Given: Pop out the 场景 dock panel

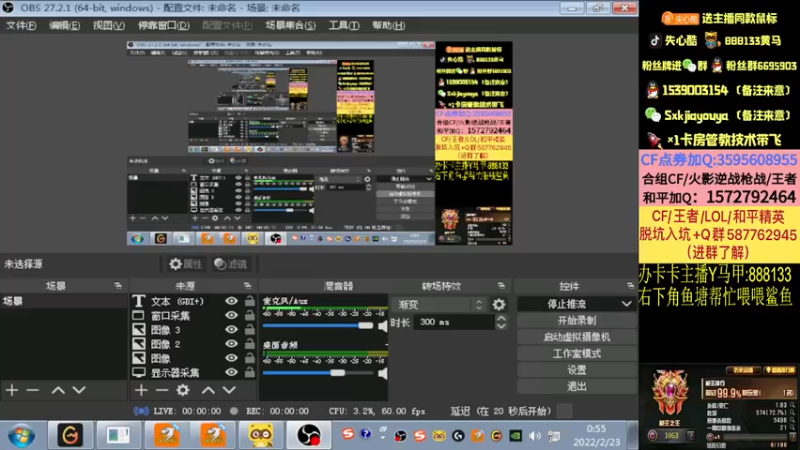Looking at the screenshot, I should point(118,286).
